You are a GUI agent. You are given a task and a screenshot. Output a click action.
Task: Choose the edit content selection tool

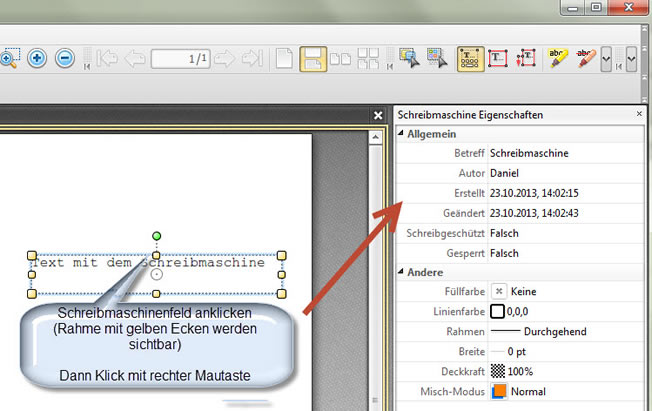click(437, 58)
